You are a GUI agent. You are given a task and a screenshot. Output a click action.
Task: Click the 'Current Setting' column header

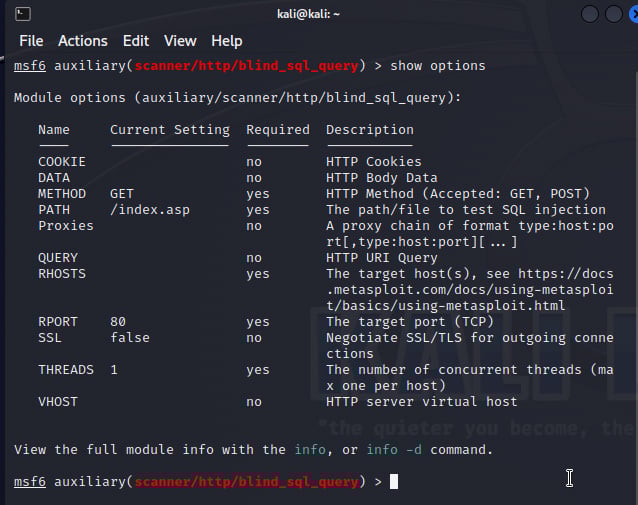(x=169, y=130)
